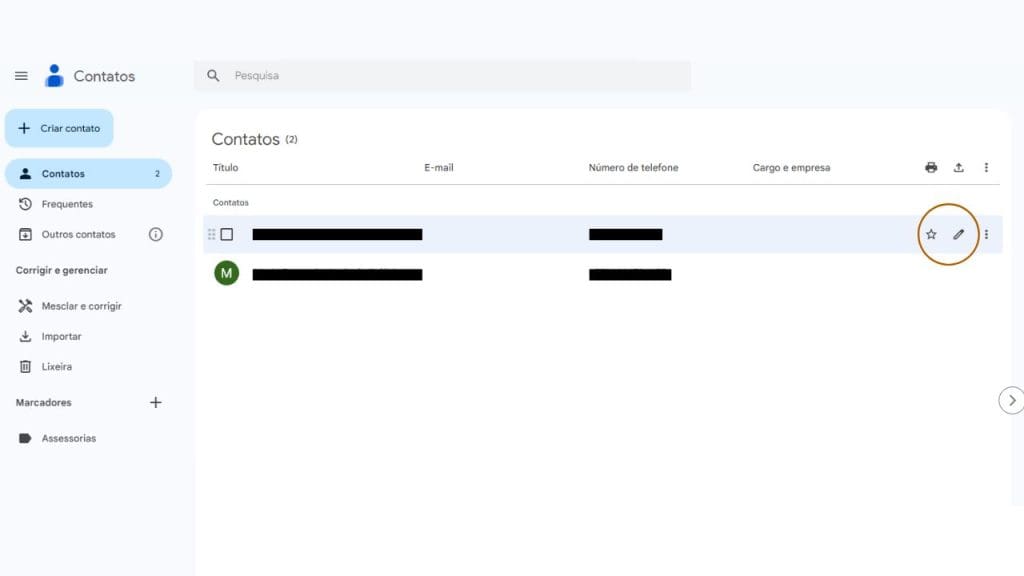Screen dimensions: 1024x576
Task: Select the pencil edit icon on first contact
Action: [x=958, y=234]
